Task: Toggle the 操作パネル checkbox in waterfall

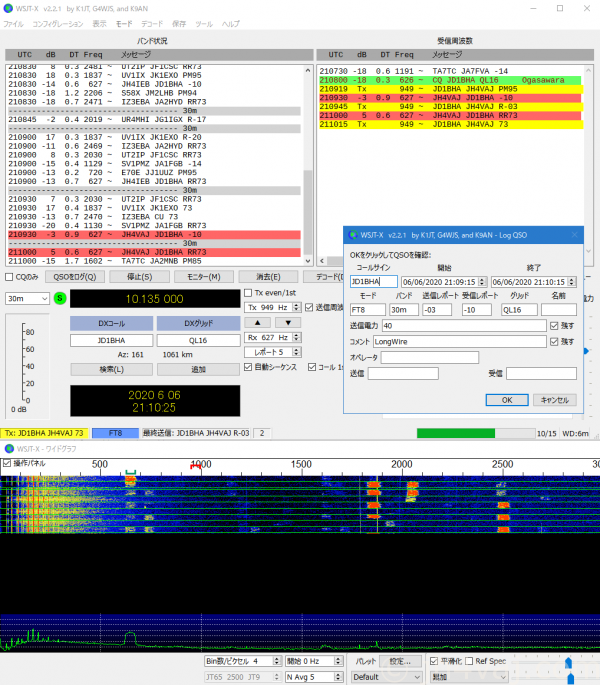Action: click(8, 464)
